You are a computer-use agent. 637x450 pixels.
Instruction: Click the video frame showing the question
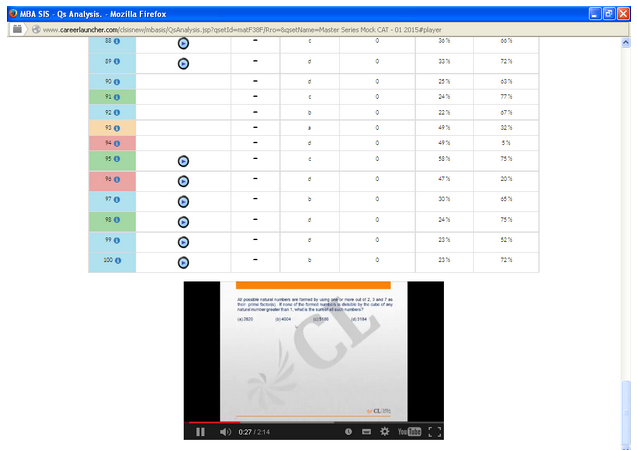(x=313, y=351)
